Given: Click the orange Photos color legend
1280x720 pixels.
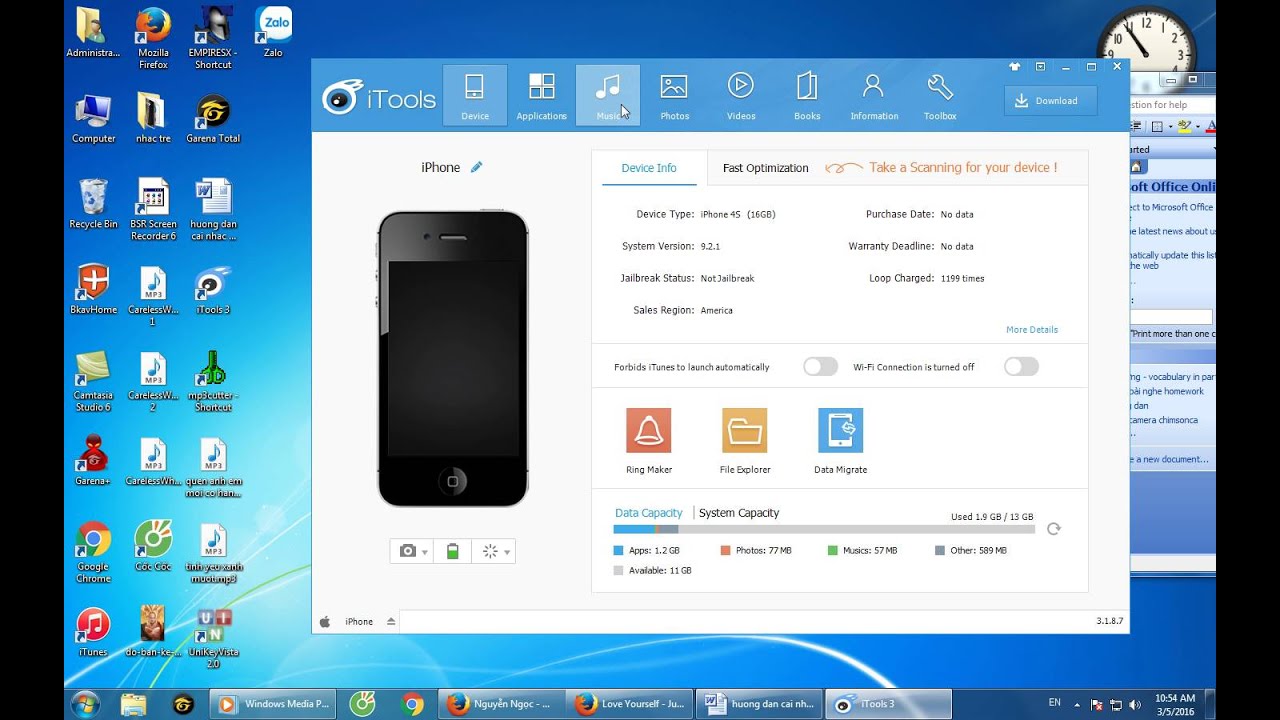Looking at the screenshot, I should click(x=726, y=551).
